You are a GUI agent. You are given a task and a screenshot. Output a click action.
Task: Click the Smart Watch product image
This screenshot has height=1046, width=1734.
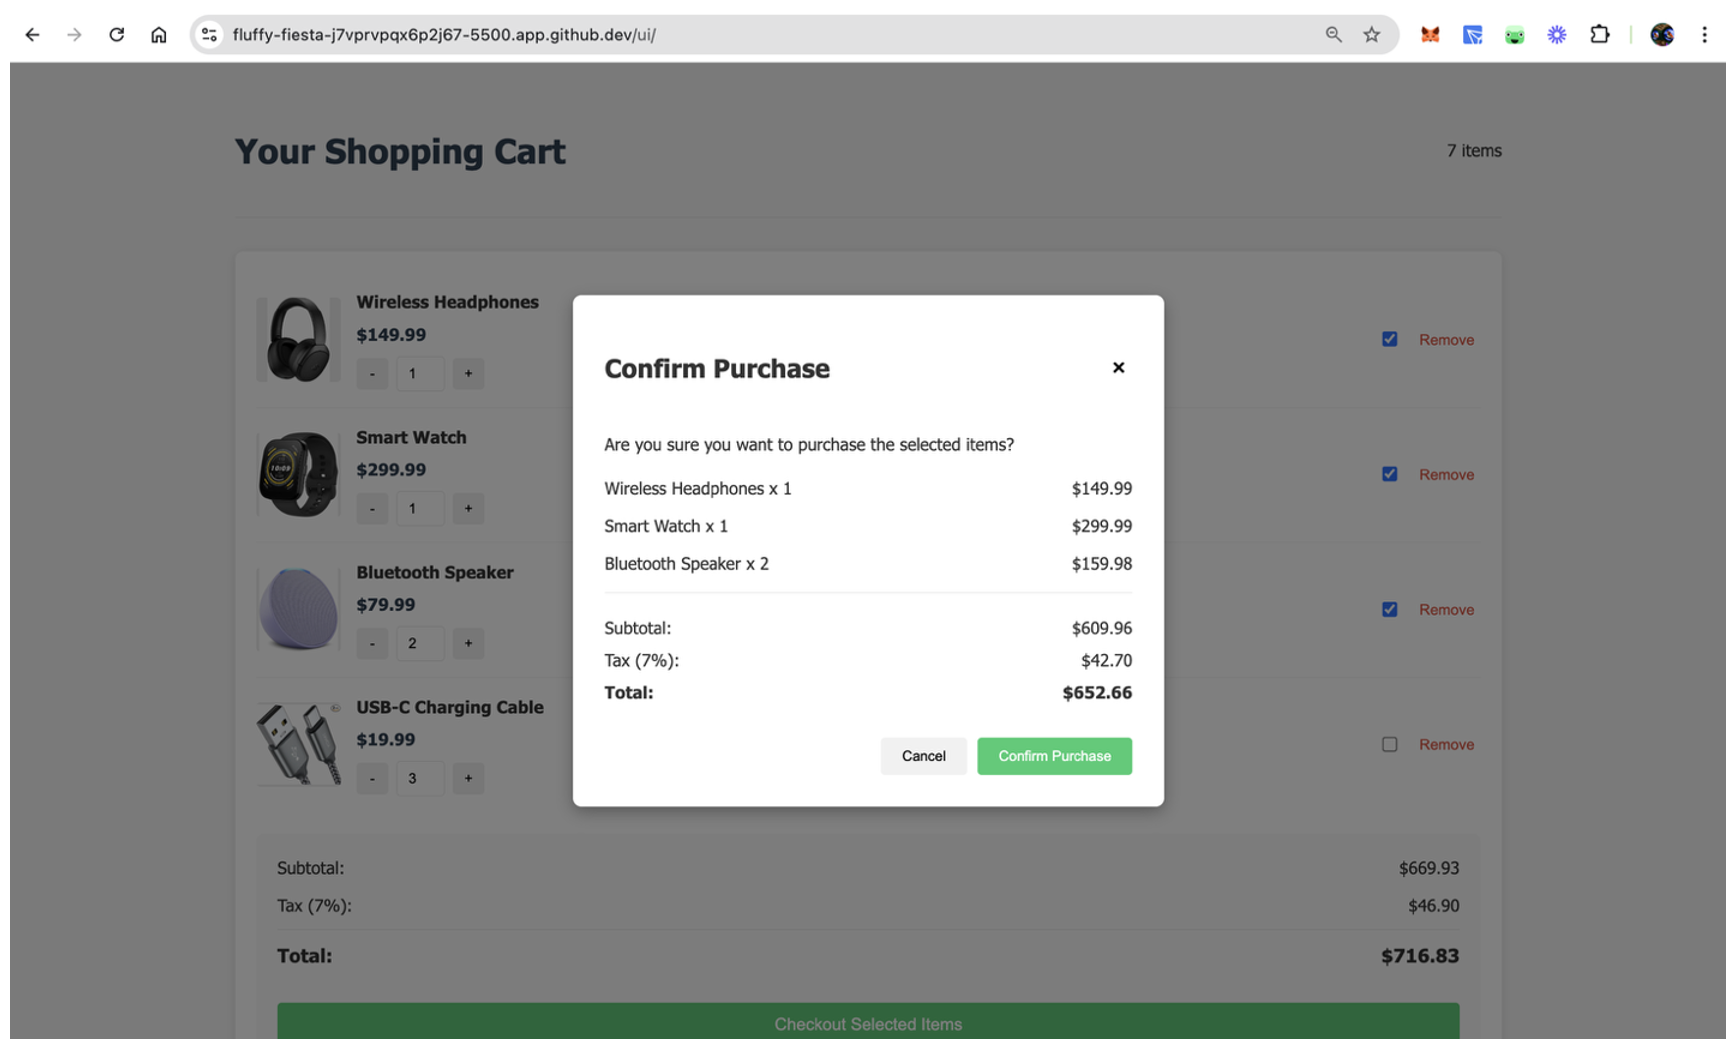(x=298, y=474)
